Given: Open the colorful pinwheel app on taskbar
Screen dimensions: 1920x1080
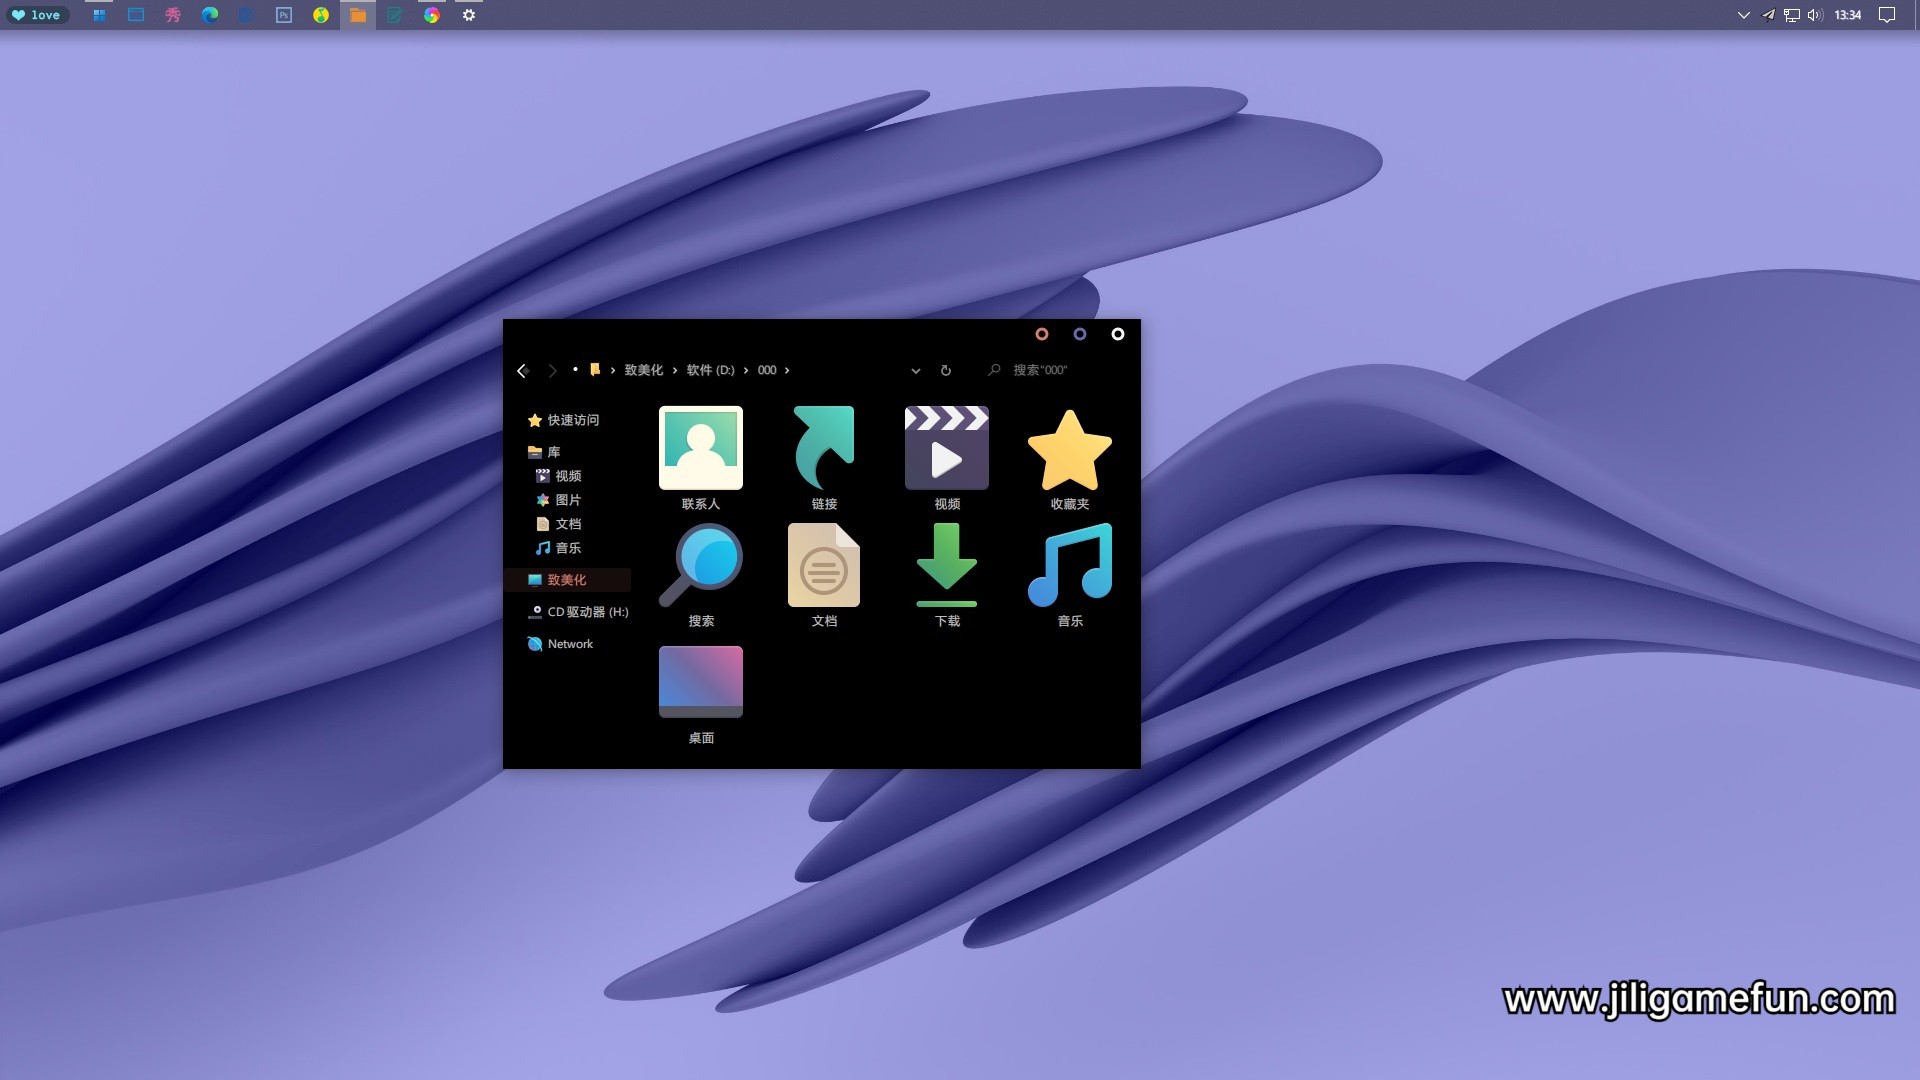Looking at the screenshot, I should pos(432,15).
